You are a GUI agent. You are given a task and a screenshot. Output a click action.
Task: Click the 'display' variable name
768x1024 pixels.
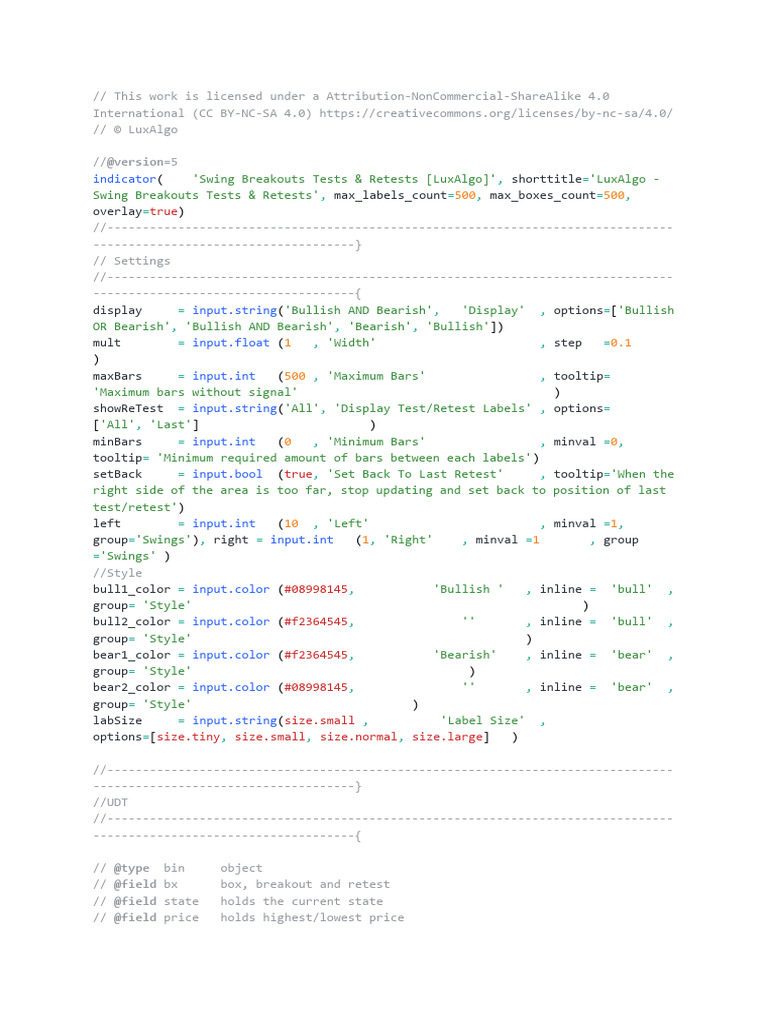point(118,310)
